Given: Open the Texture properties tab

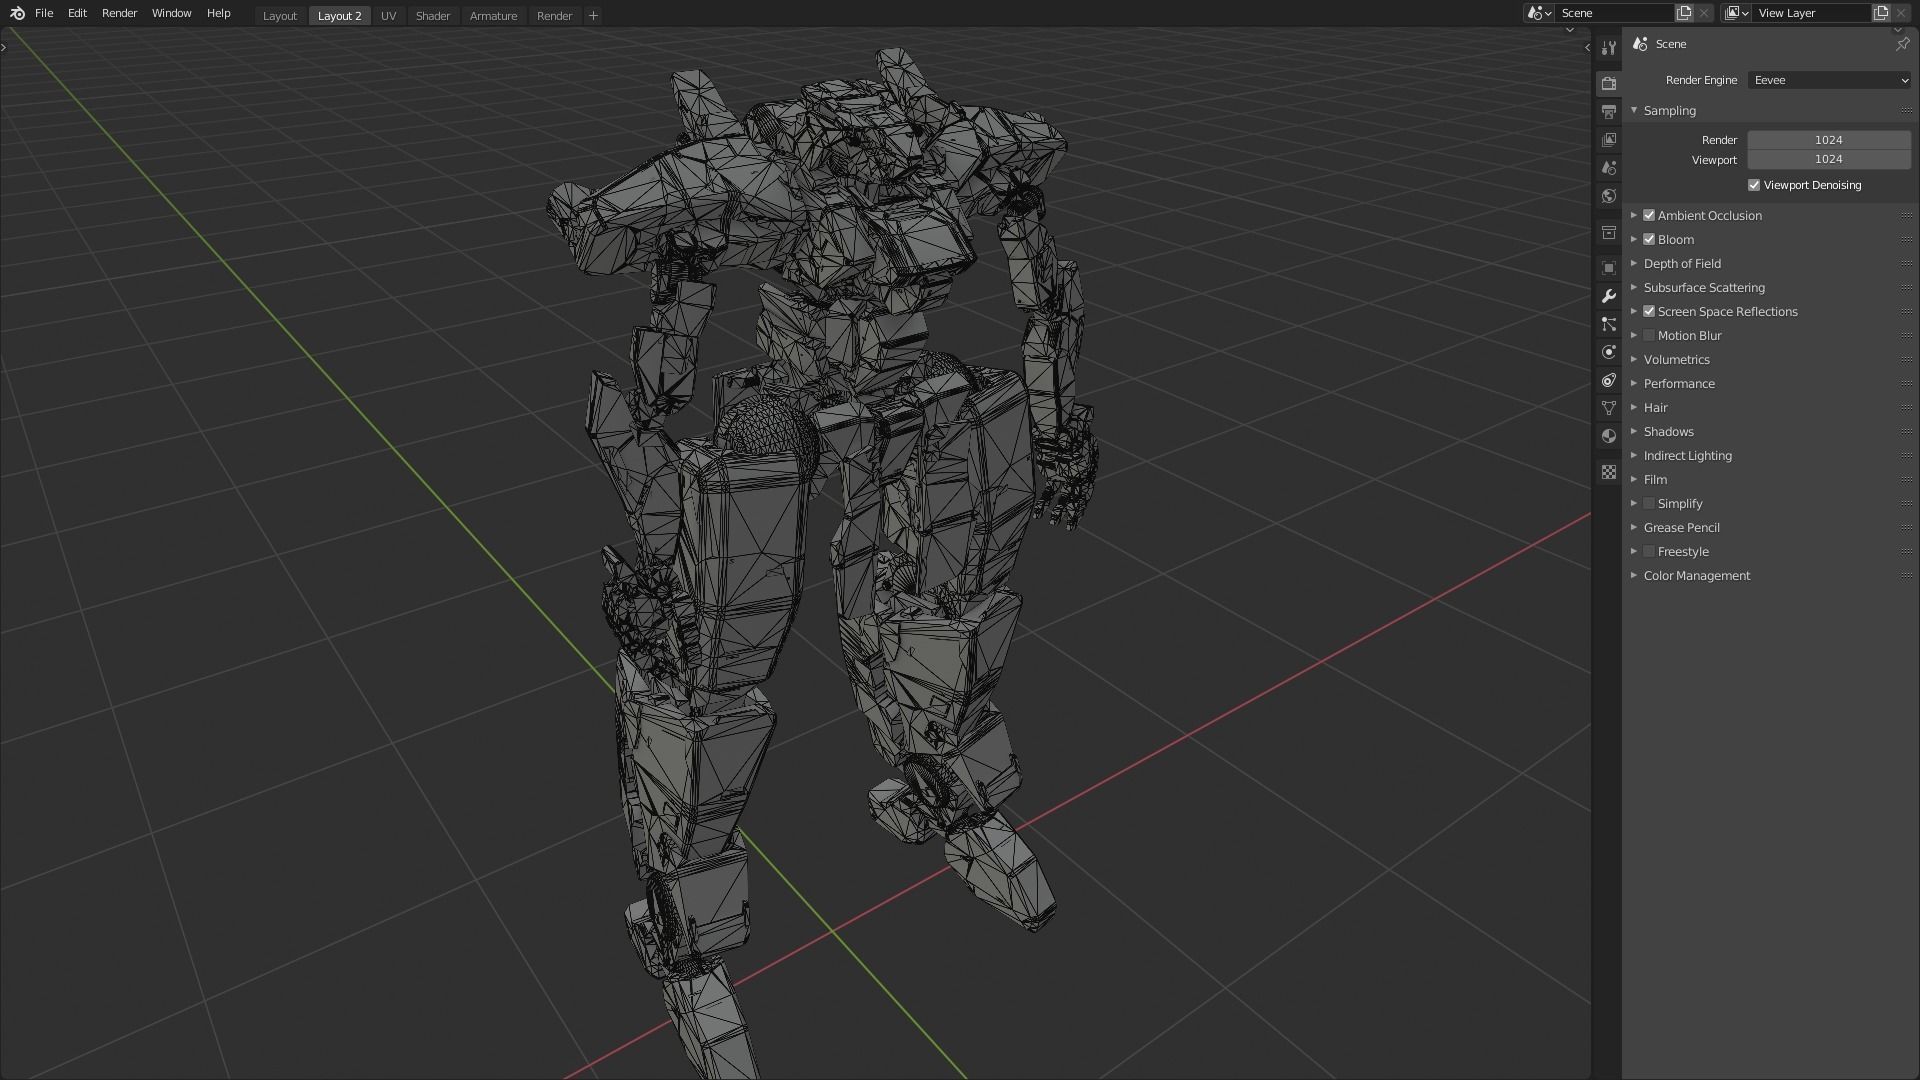Looking at the screenshot, I should tap(1608, 472).
